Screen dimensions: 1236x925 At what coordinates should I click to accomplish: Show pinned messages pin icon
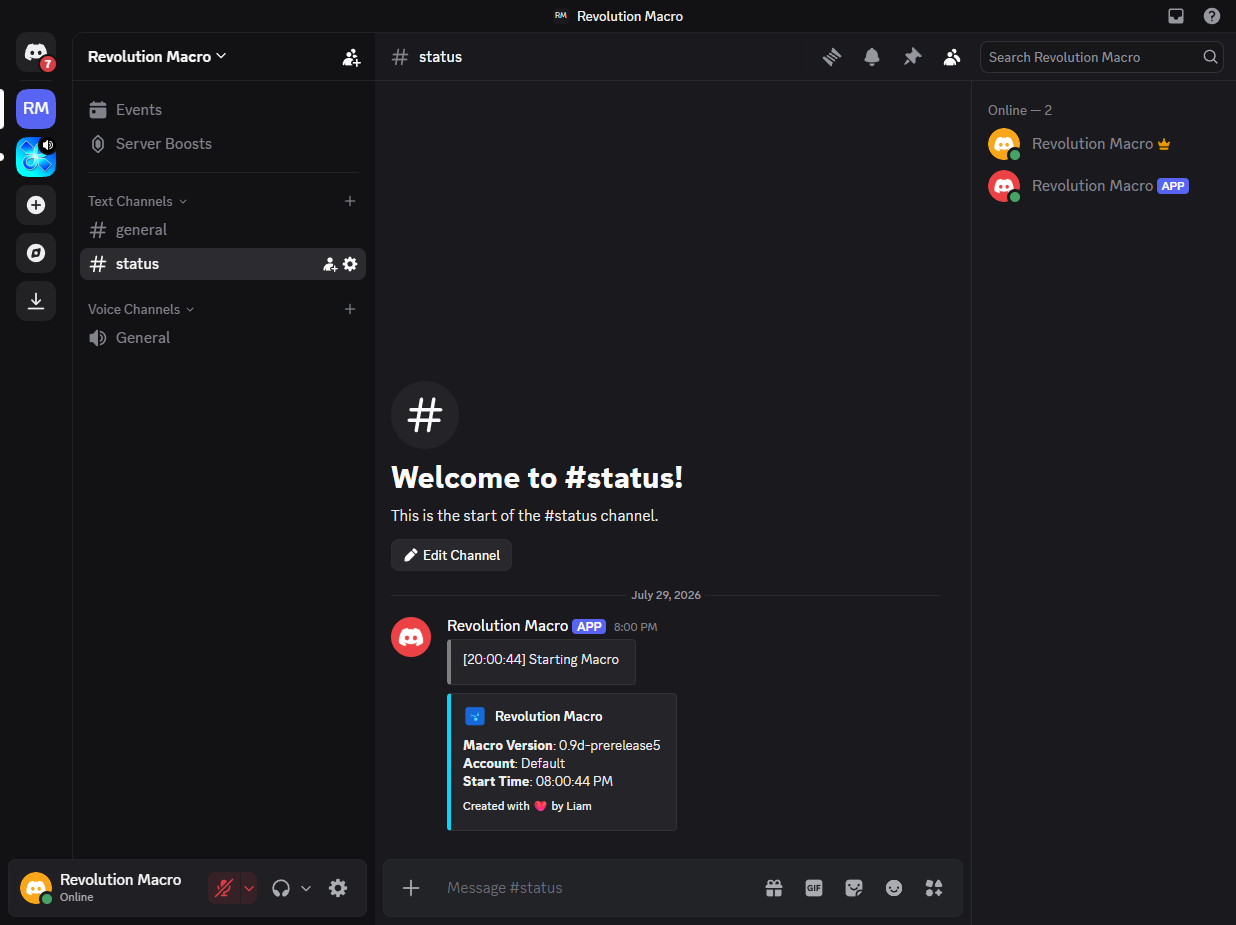point(912,57)
